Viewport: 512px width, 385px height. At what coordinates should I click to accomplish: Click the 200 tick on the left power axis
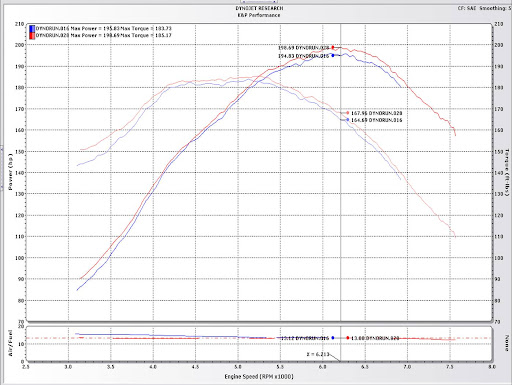pyautogui.click(x=19, y=45)
